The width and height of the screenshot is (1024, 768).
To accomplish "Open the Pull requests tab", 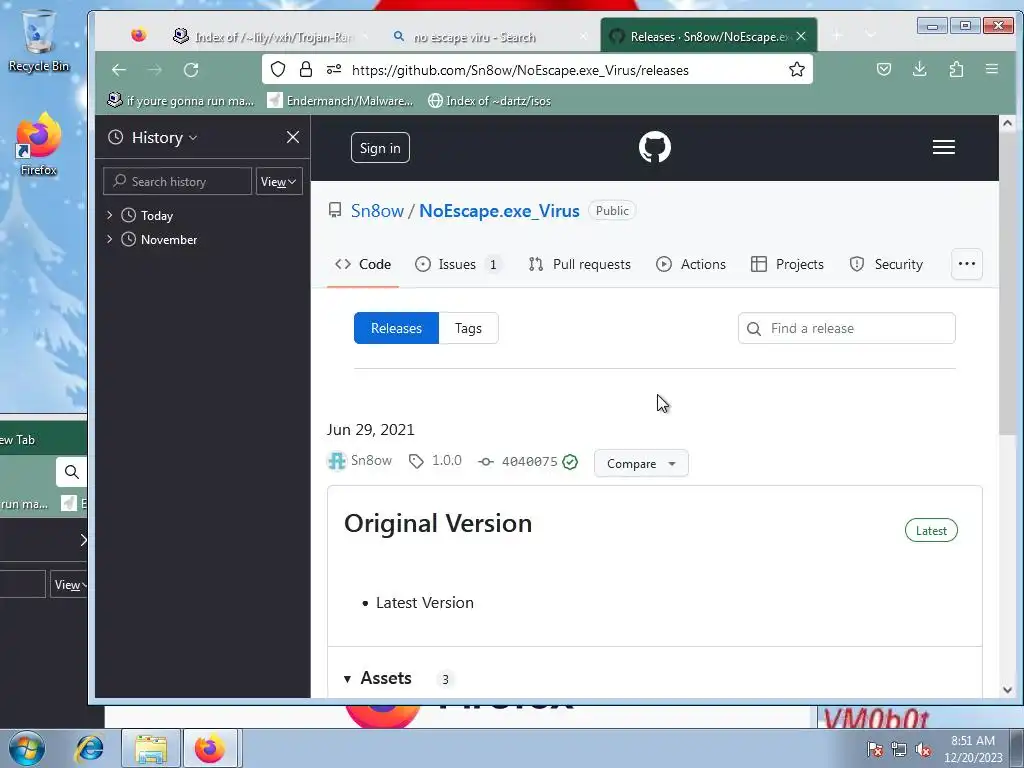I will tap(579, 264).
